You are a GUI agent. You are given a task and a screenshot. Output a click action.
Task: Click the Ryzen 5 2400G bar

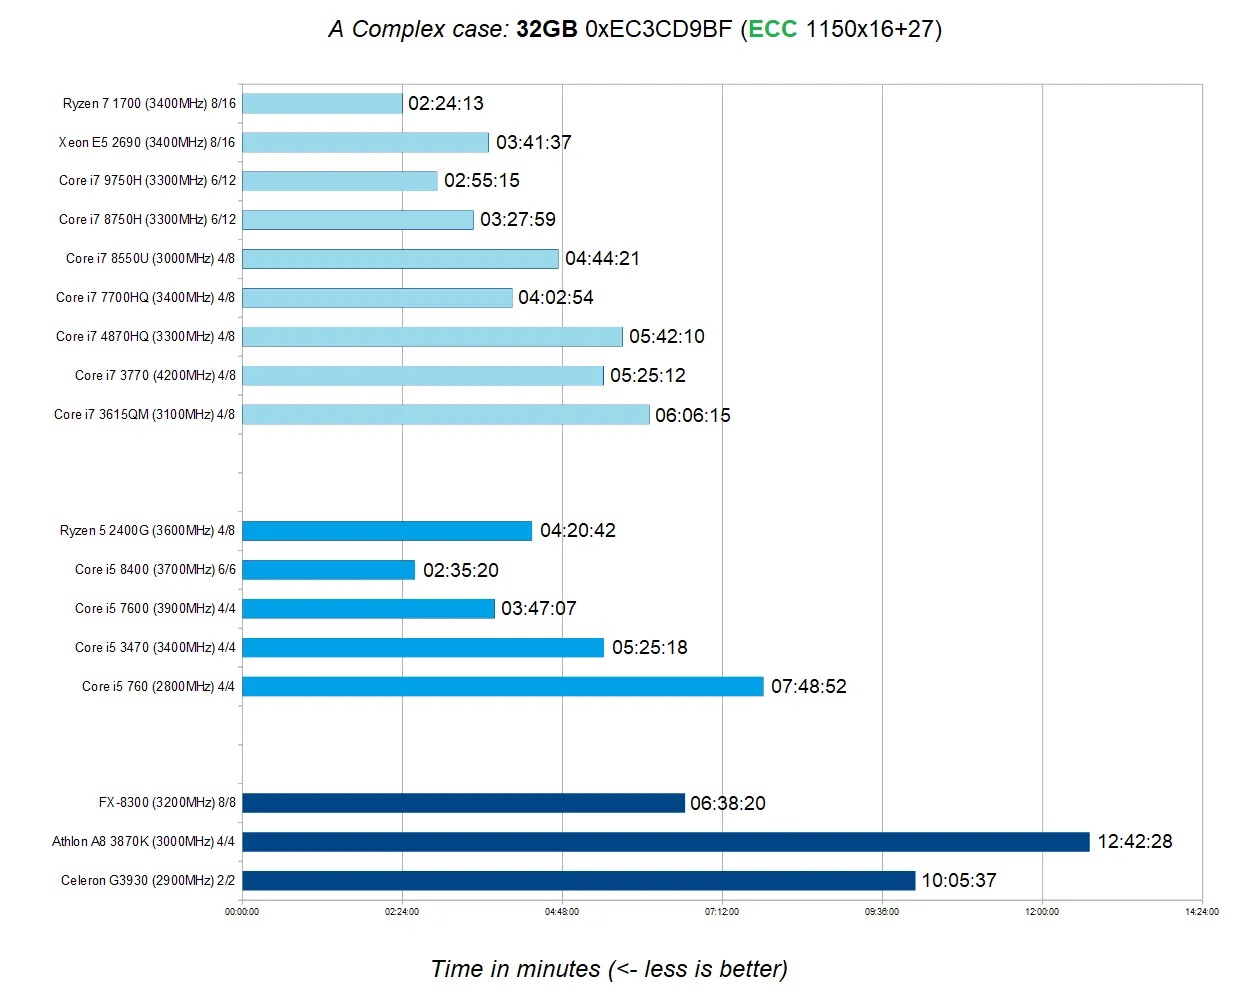[x=388, y=531]
